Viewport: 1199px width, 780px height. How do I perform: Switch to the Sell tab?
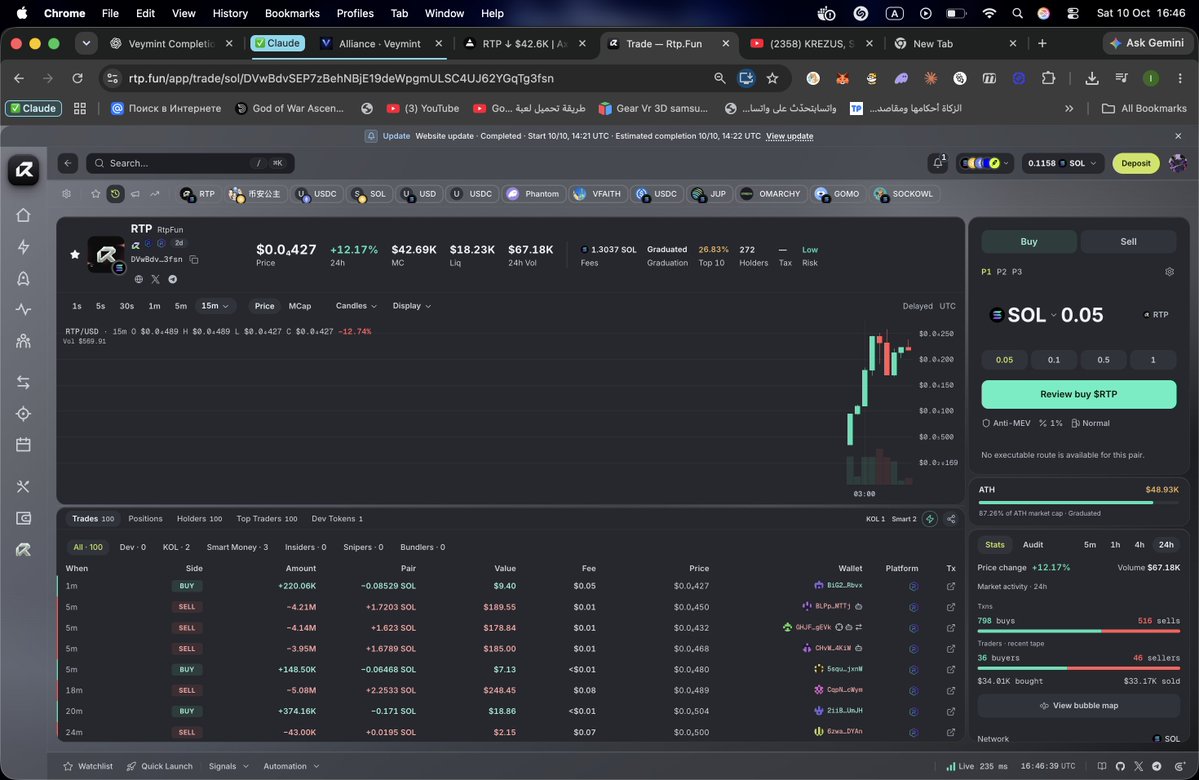click(1128, 242)
